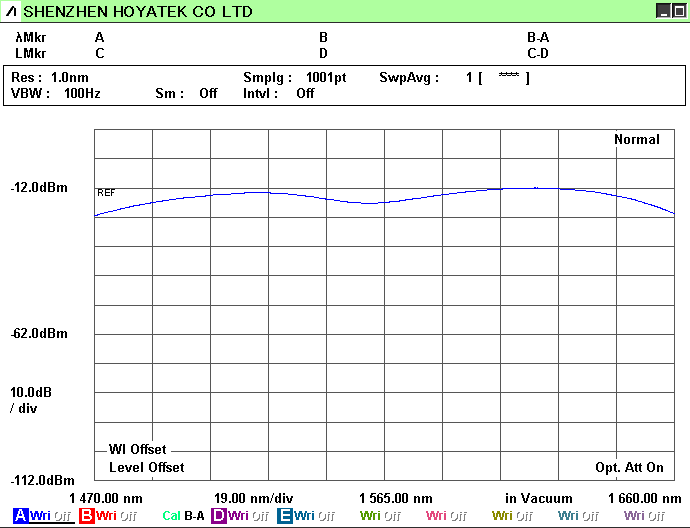Click the 'VBW : 100Hz' value
This screenshot has width=690, height=528.
point(56,93)
